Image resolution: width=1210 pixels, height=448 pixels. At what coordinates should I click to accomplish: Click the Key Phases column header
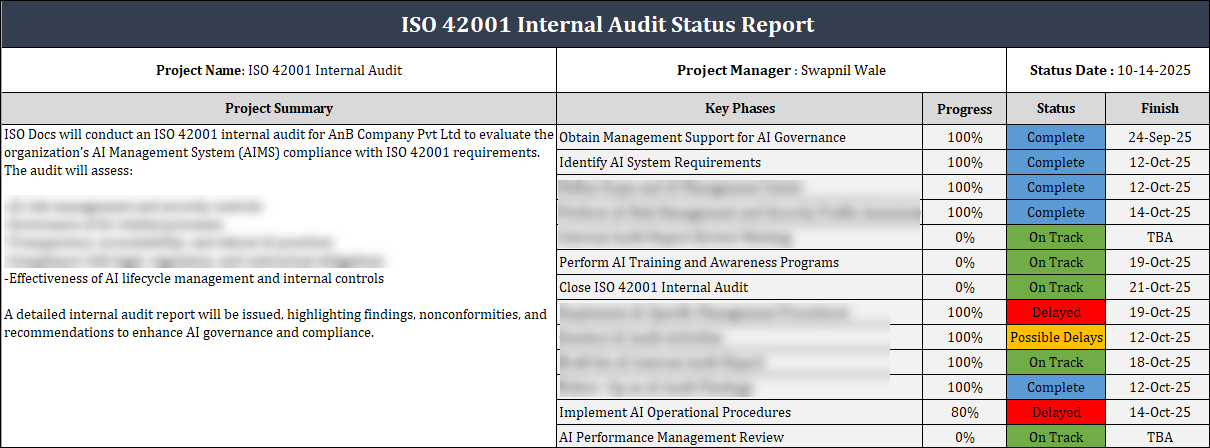pos(739,108)
